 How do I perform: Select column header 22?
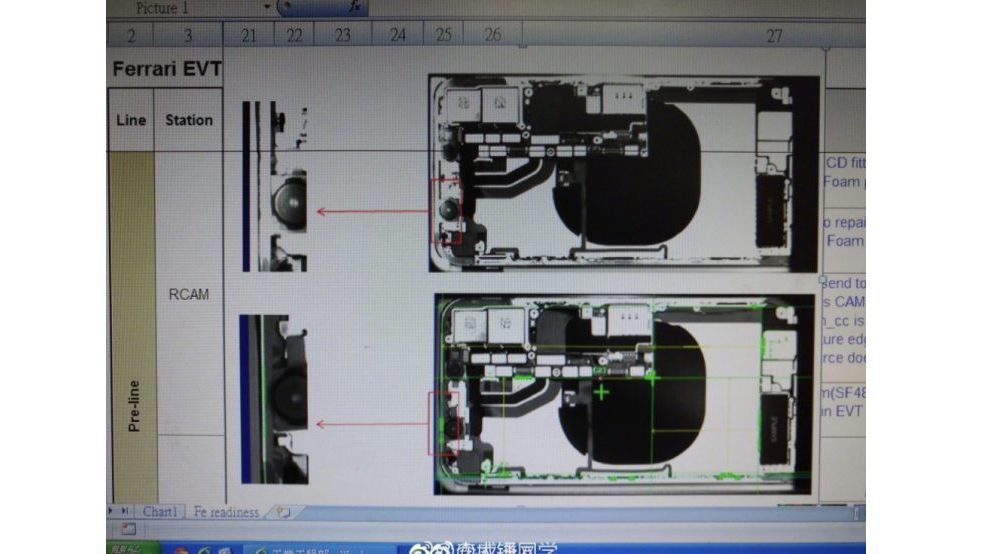294,35
